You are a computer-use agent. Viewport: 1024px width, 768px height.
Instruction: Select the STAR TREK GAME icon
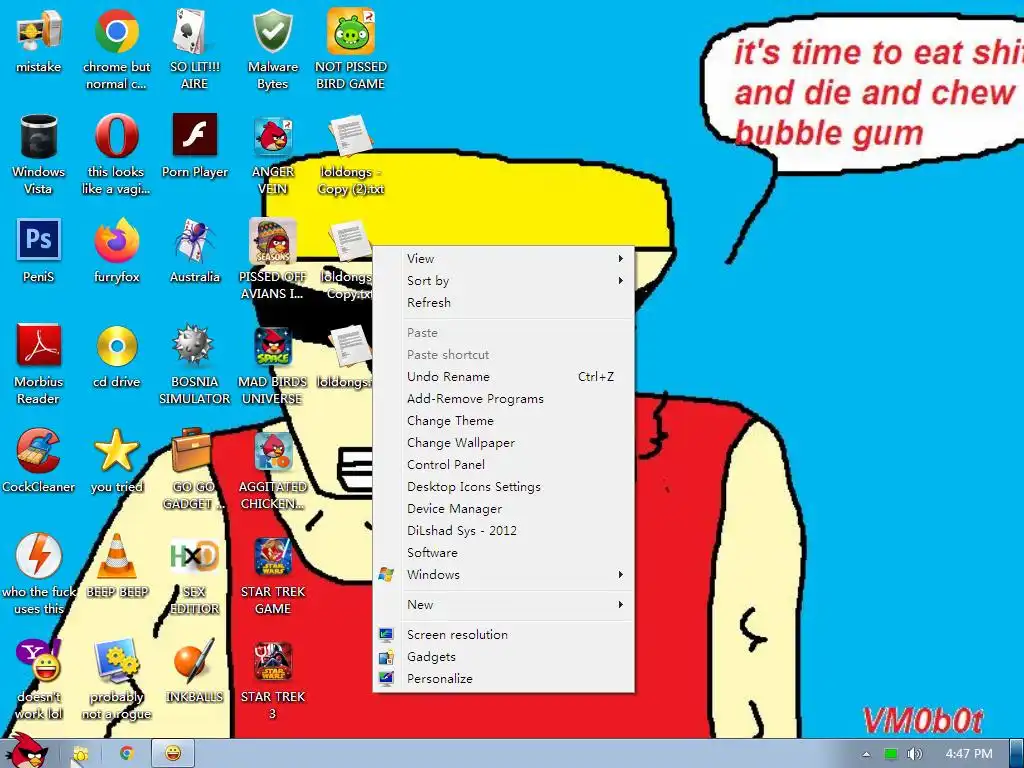(273, 575)
